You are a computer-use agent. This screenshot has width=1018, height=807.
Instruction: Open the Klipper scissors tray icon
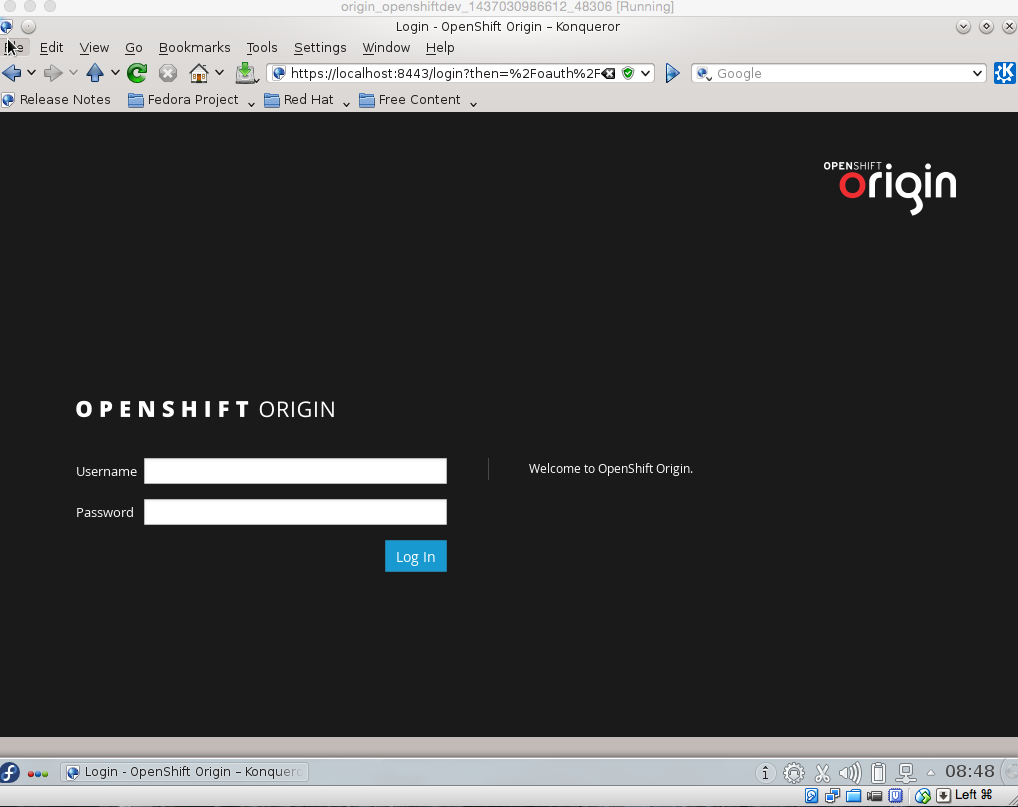pos(822,772)
